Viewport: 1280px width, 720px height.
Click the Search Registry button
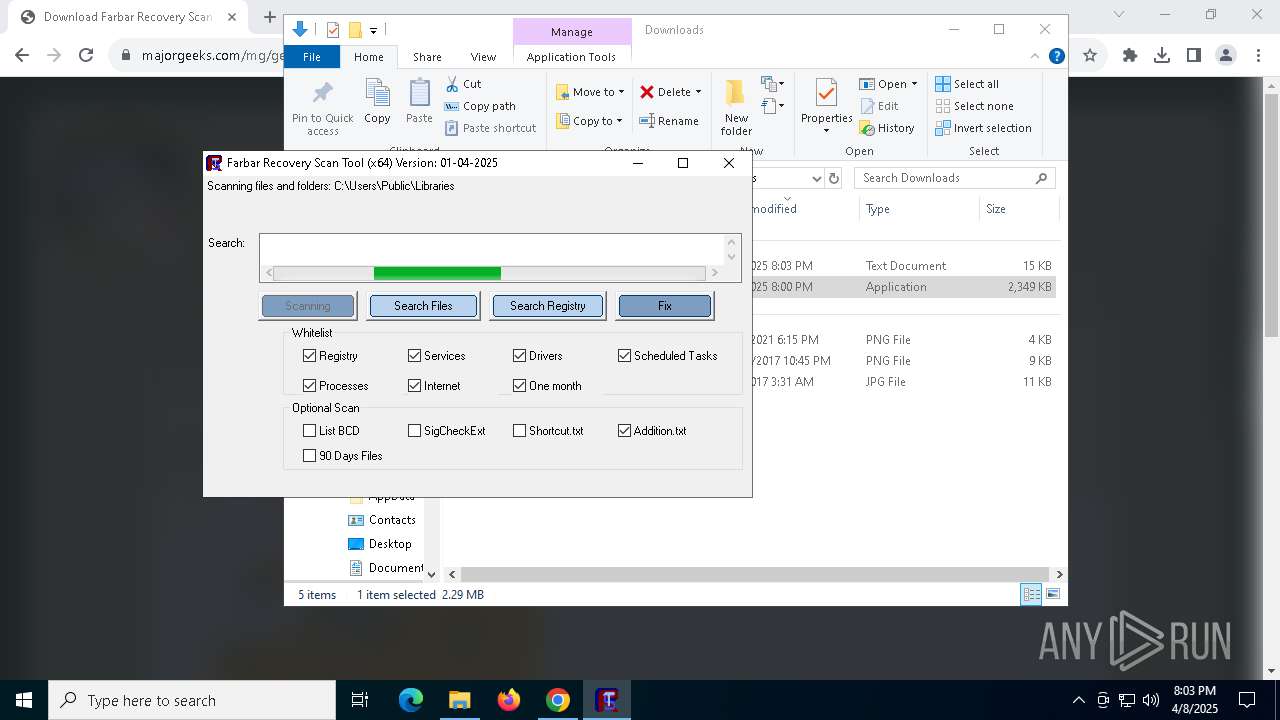[548, 306]
